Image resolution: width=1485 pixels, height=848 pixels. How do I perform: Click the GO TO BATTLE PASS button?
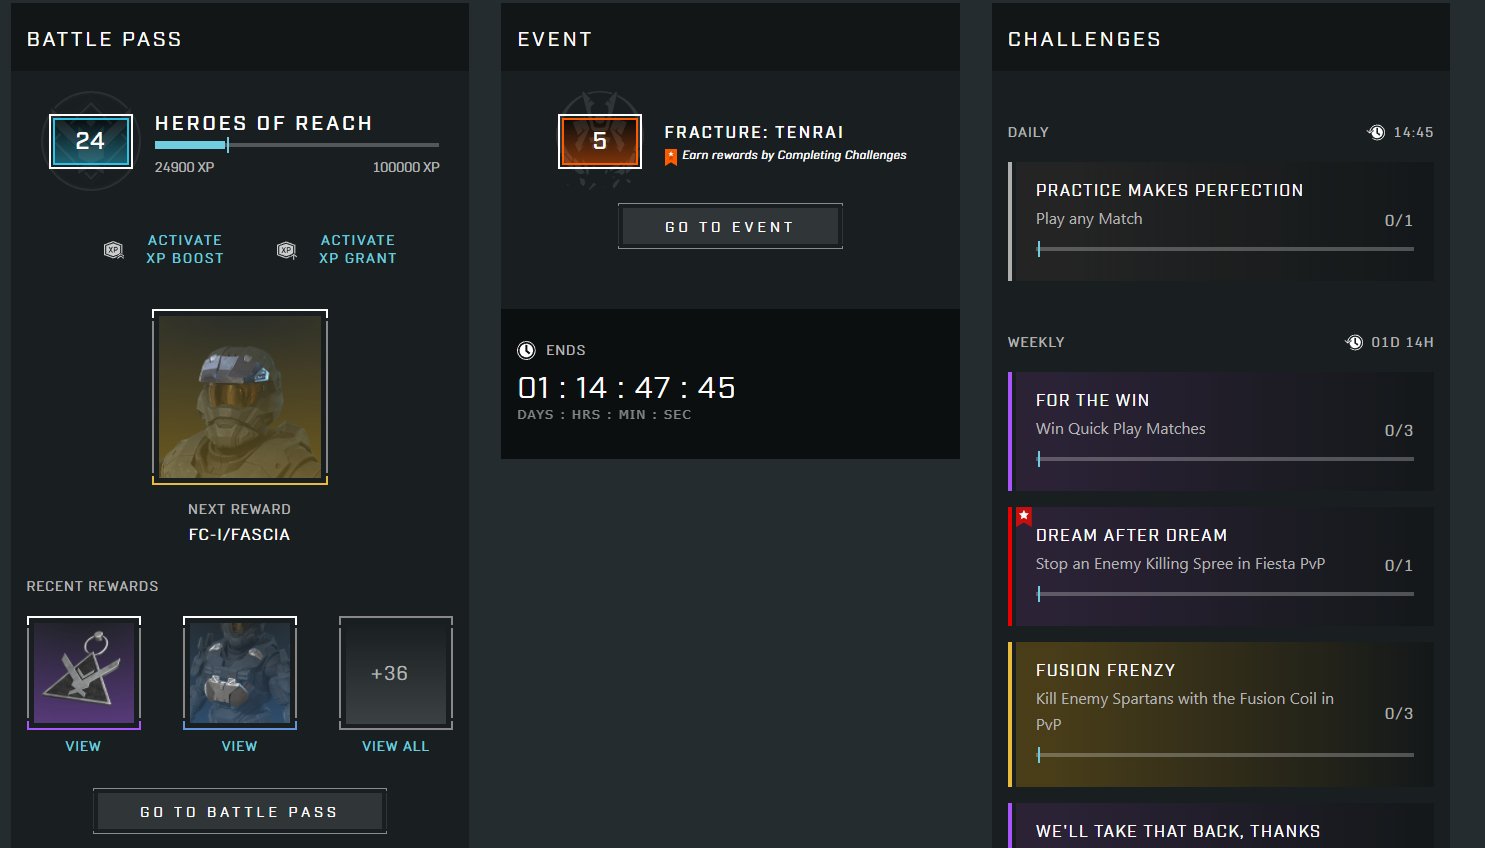click(x=240, y=811)
